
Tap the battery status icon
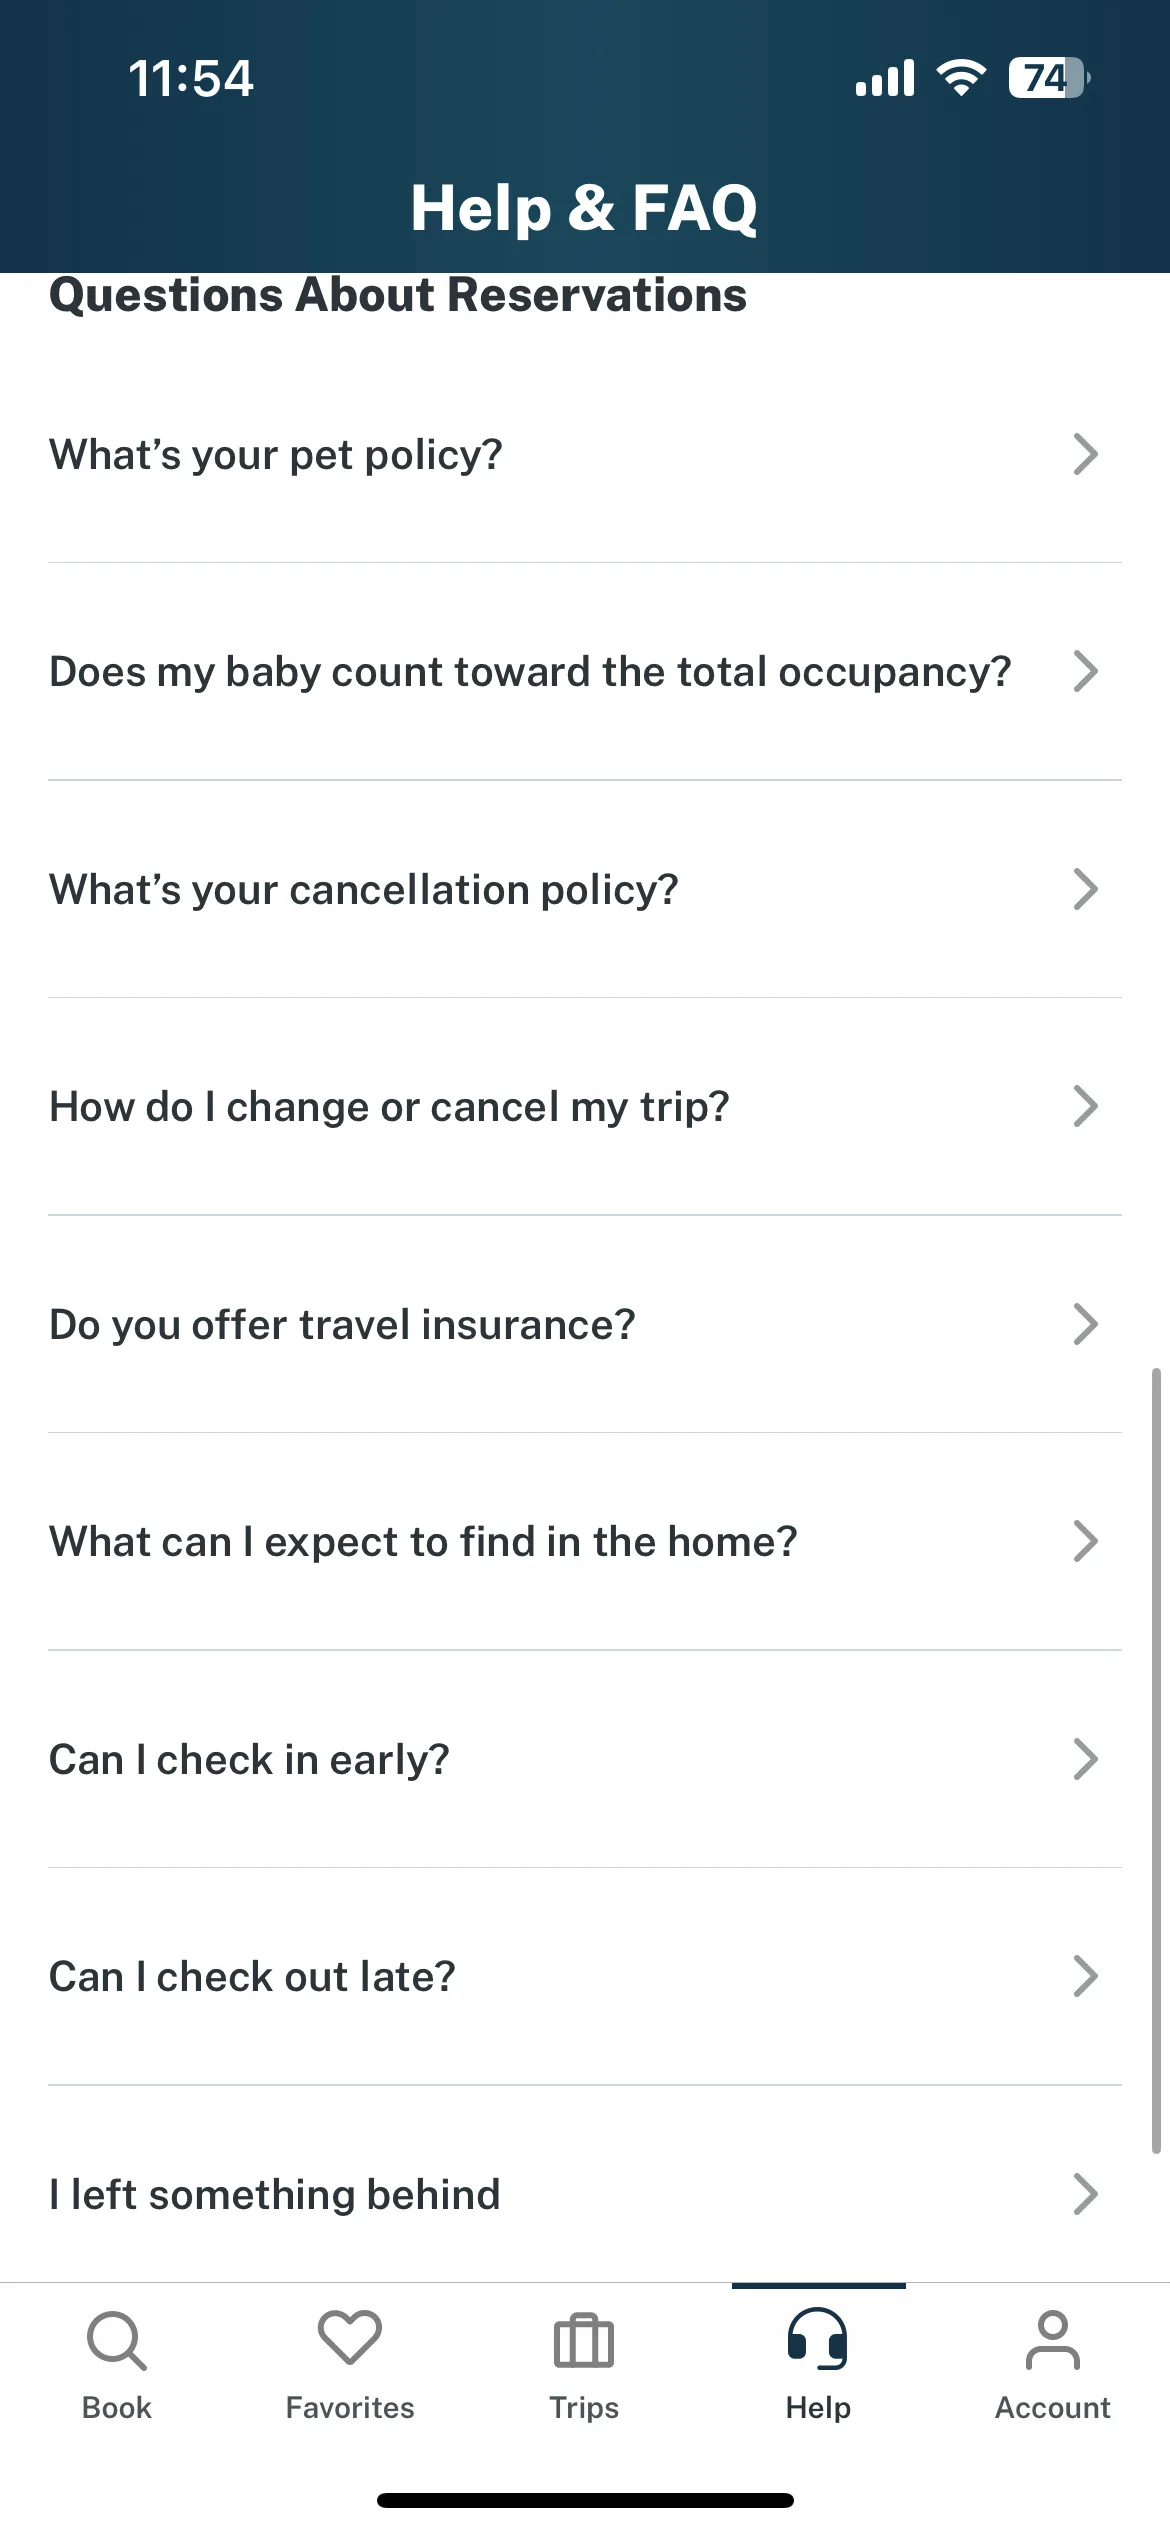coord(1049,78)
